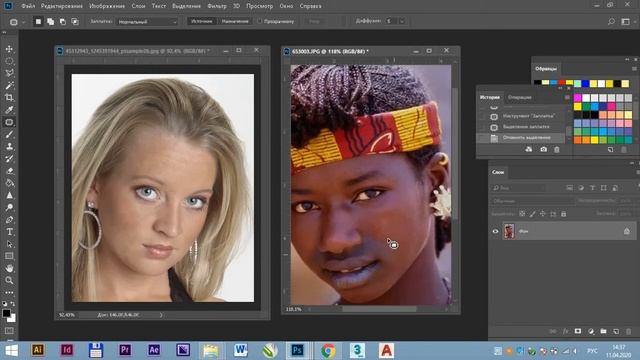Pick the blue swatch in top swatches row
Screen dimensions: 640x360
pyautogui.click(x=585, y=84)
